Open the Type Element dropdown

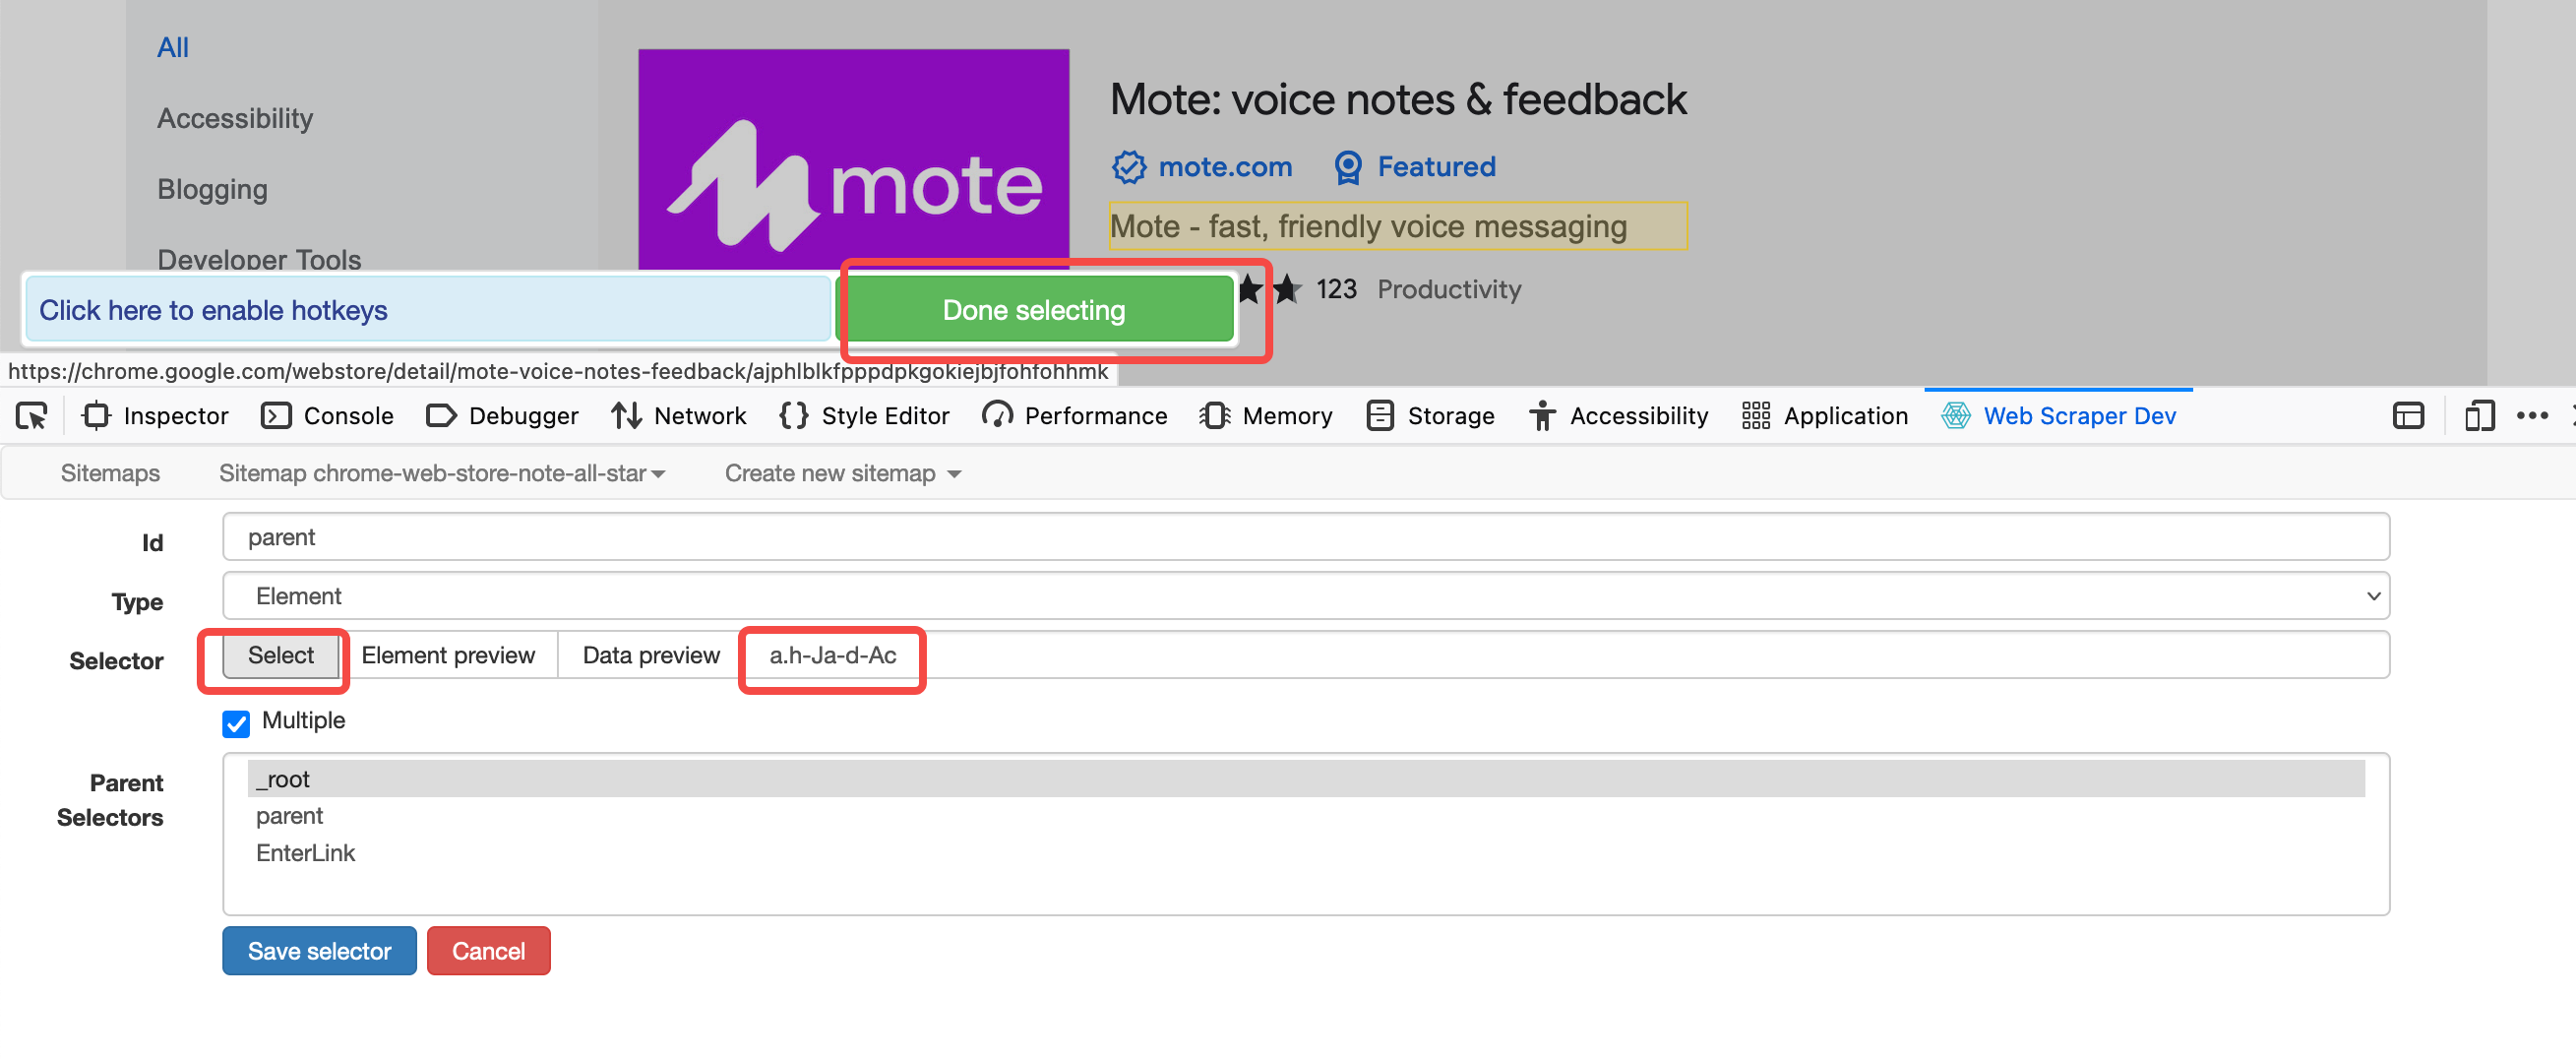1305,596
